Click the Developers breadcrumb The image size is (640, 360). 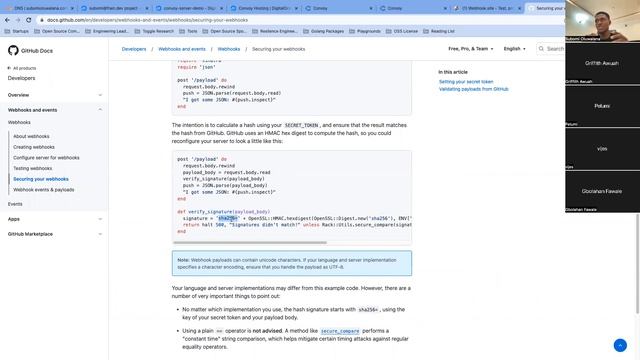tap(133, 49)
